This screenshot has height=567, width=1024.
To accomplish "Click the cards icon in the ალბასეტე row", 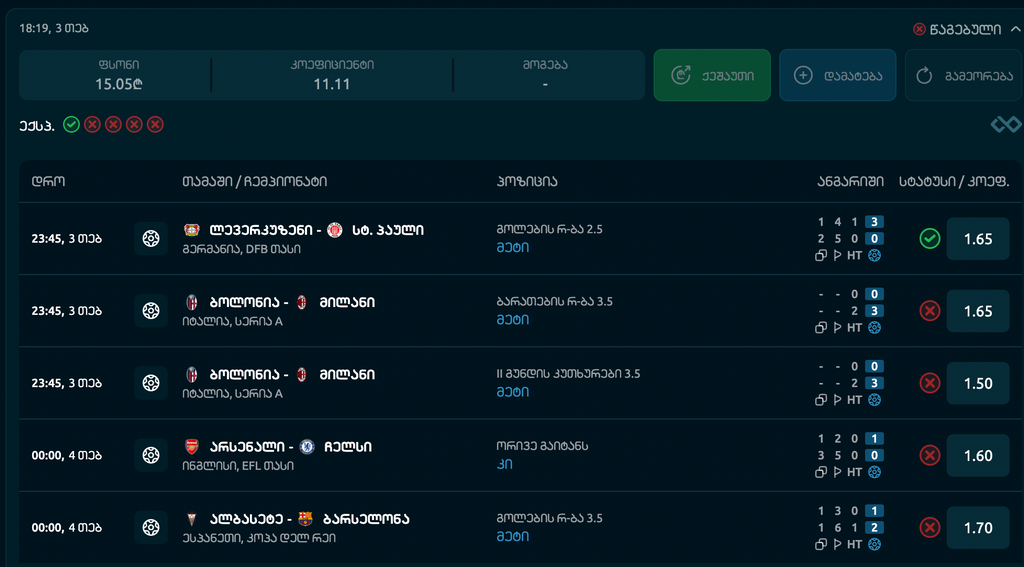I will pos(821,544).
